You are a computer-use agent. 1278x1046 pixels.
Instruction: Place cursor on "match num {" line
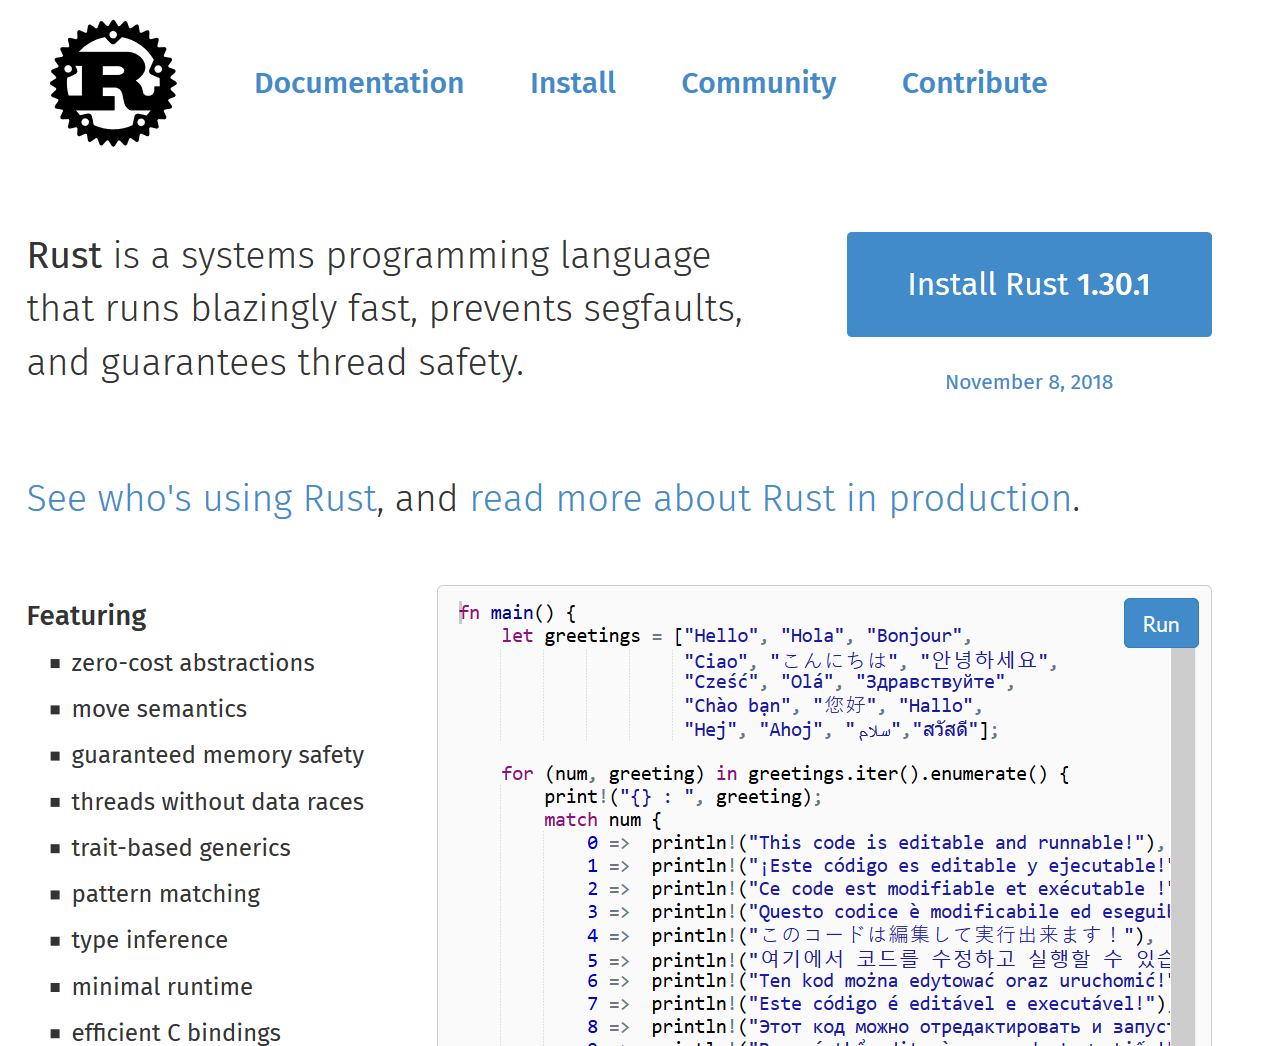(602, 820)
